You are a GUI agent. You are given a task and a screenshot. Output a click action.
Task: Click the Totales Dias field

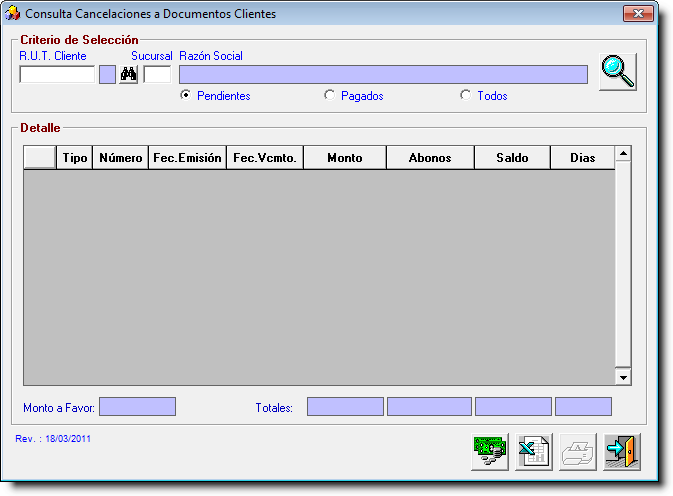(583, 406)
